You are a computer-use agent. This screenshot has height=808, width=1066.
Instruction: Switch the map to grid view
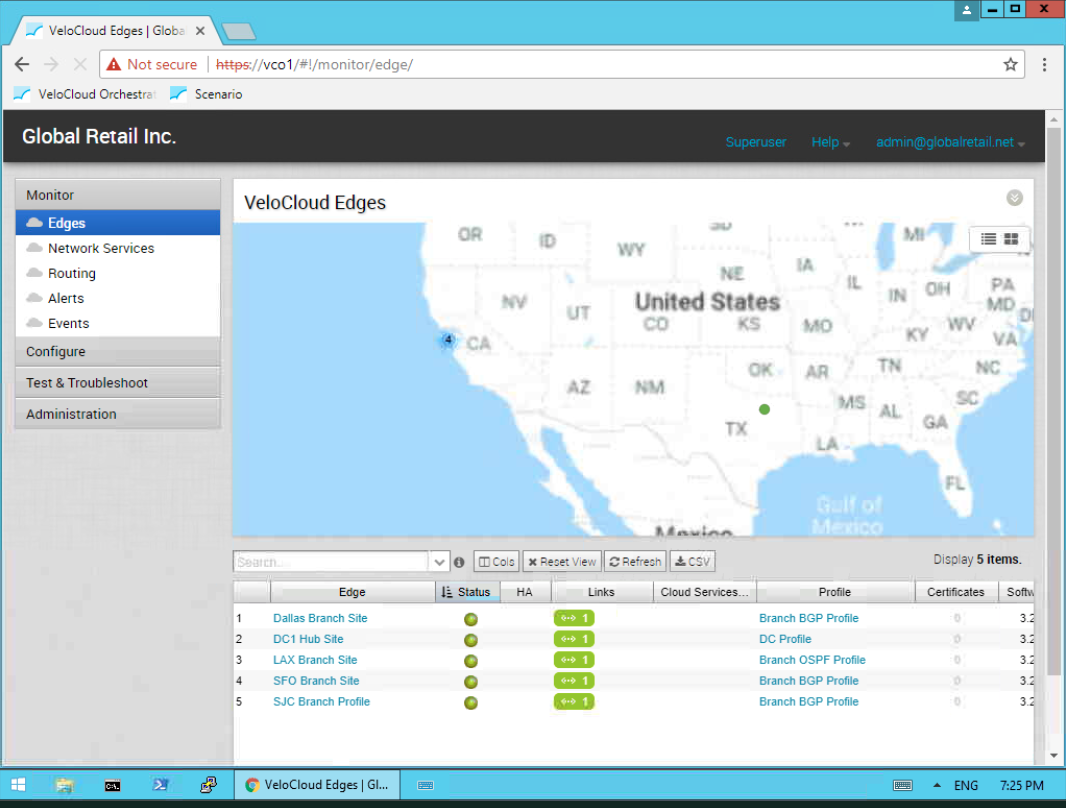click(x=1011, y=239)
